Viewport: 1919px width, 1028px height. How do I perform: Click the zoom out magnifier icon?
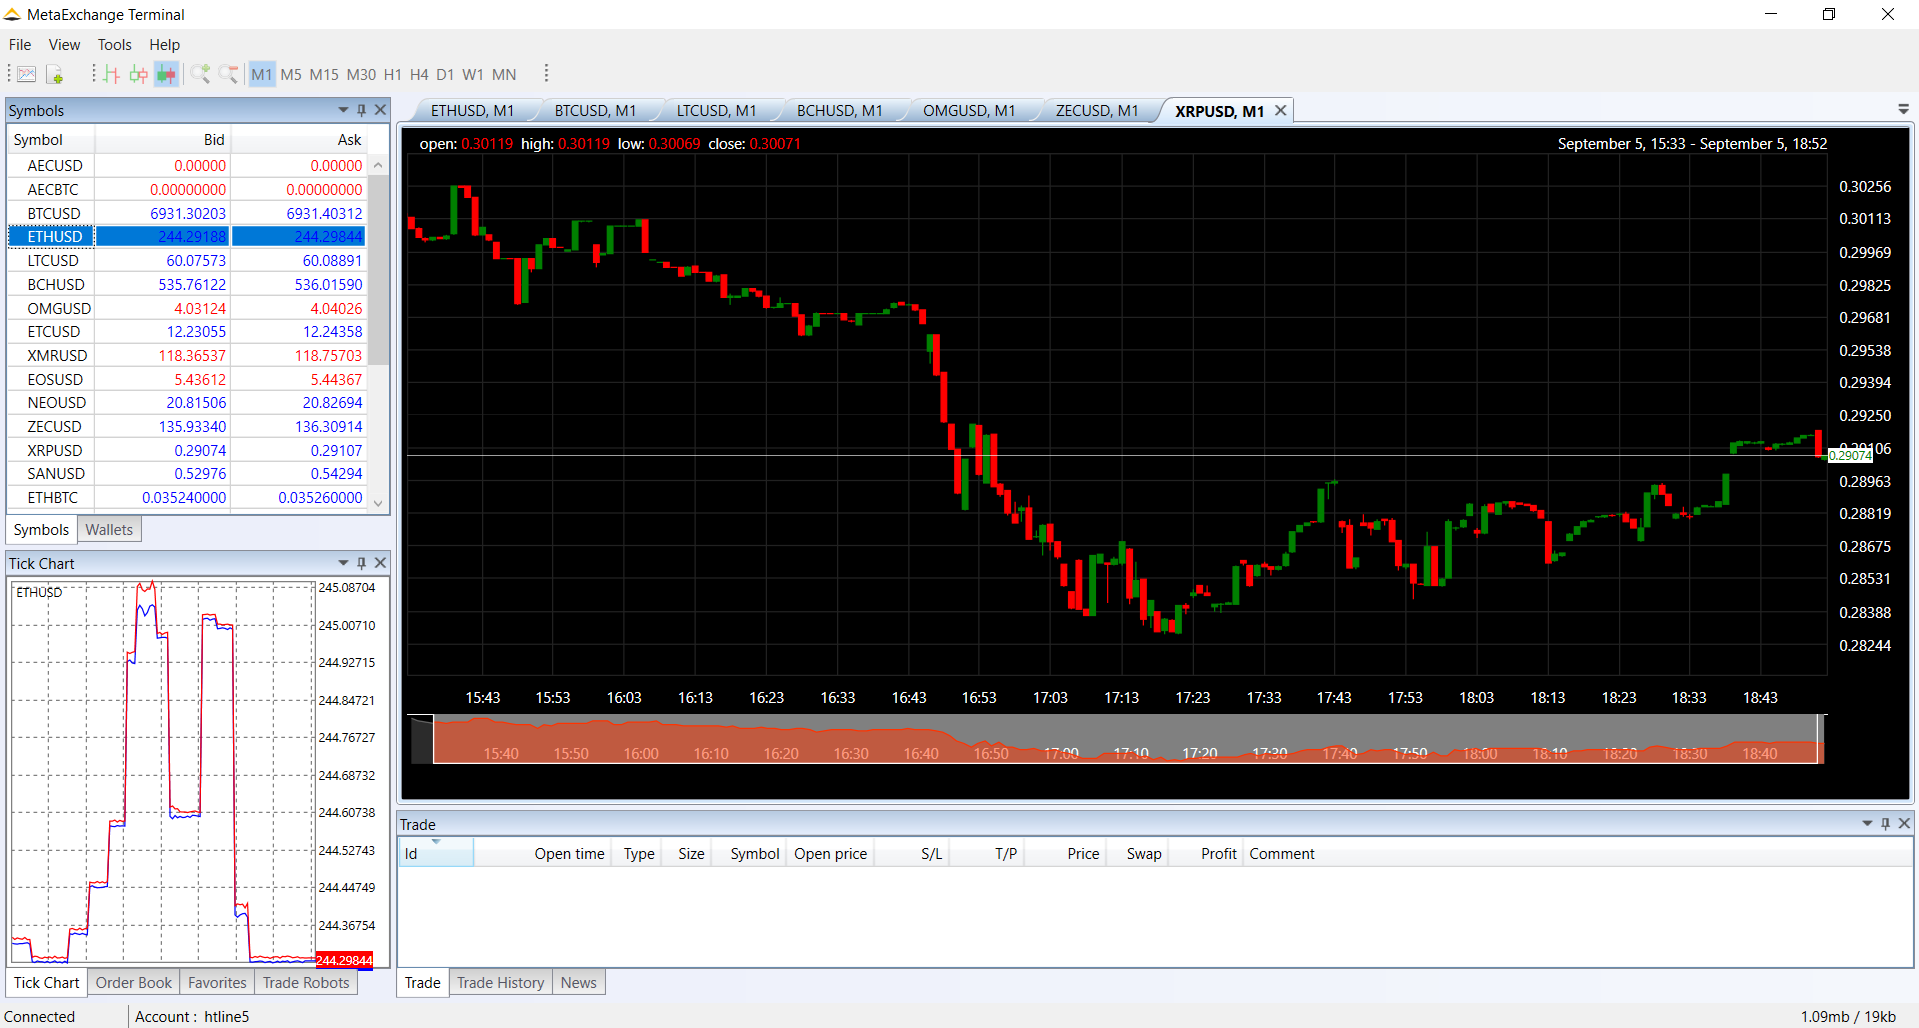tap(229, 74)
